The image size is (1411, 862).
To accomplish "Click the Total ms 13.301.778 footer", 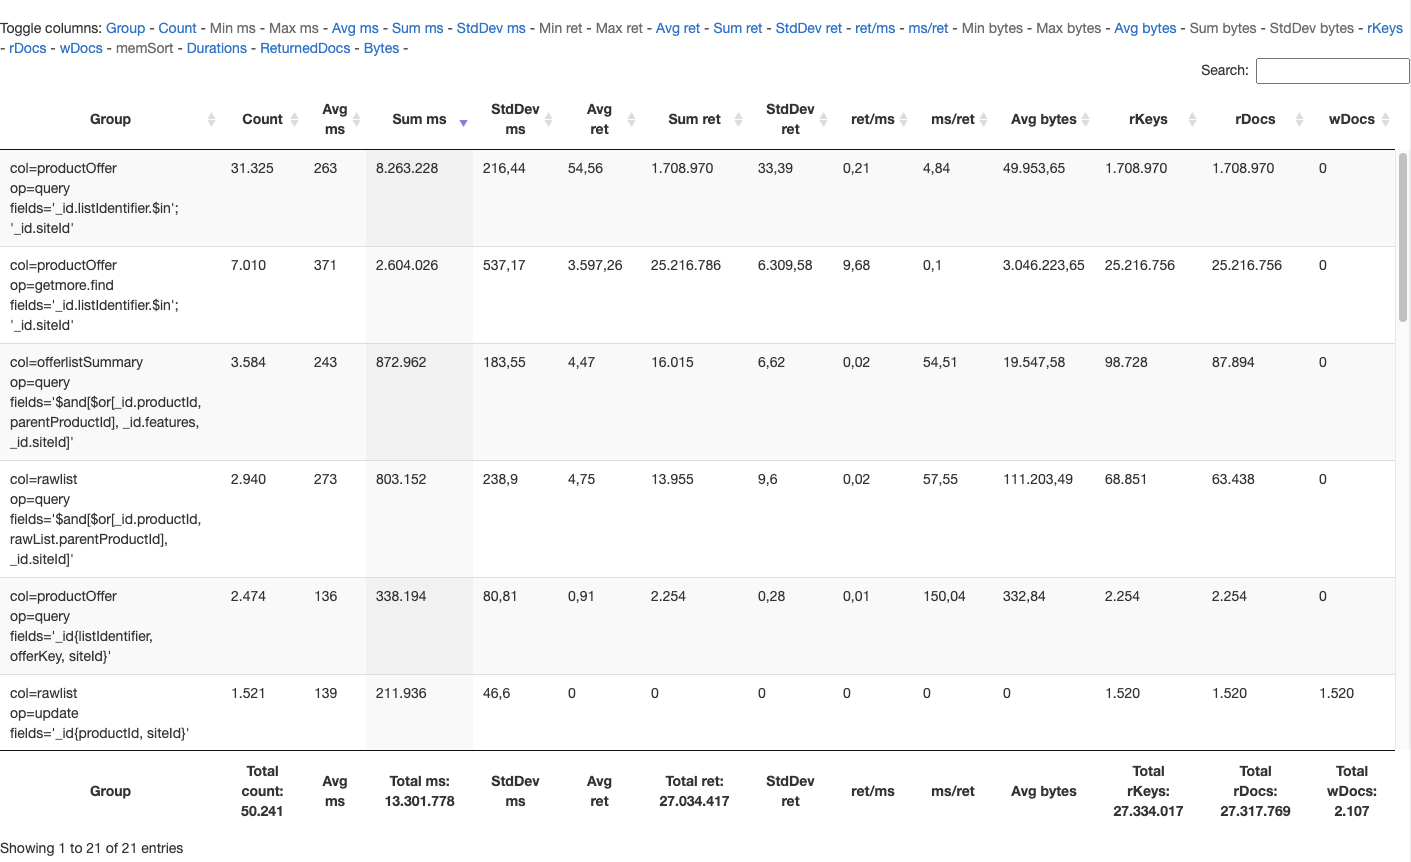I will coord(420,791).
